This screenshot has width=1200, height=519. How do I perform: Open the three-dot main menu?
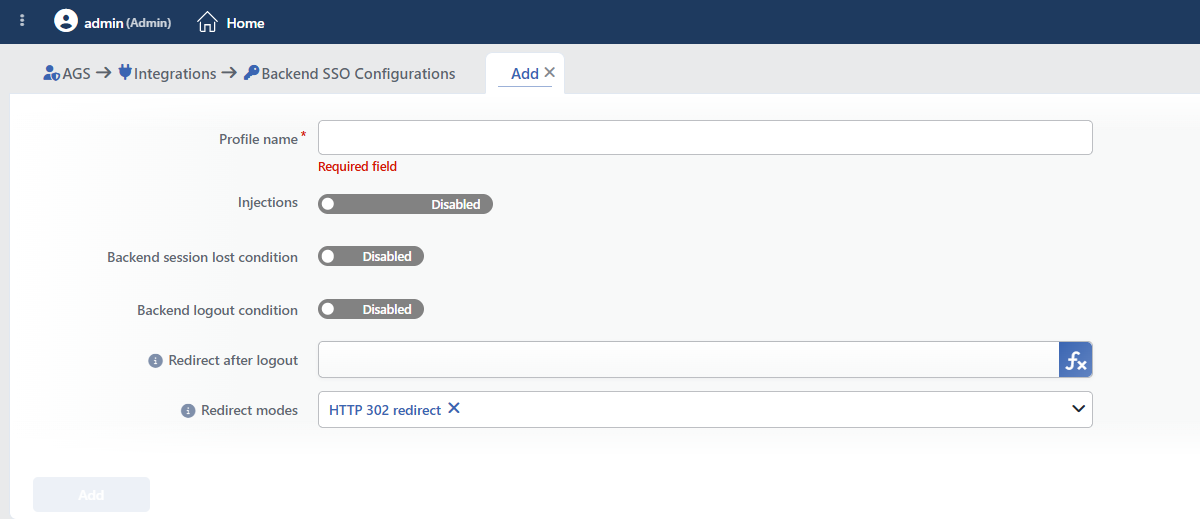(22, 21)
